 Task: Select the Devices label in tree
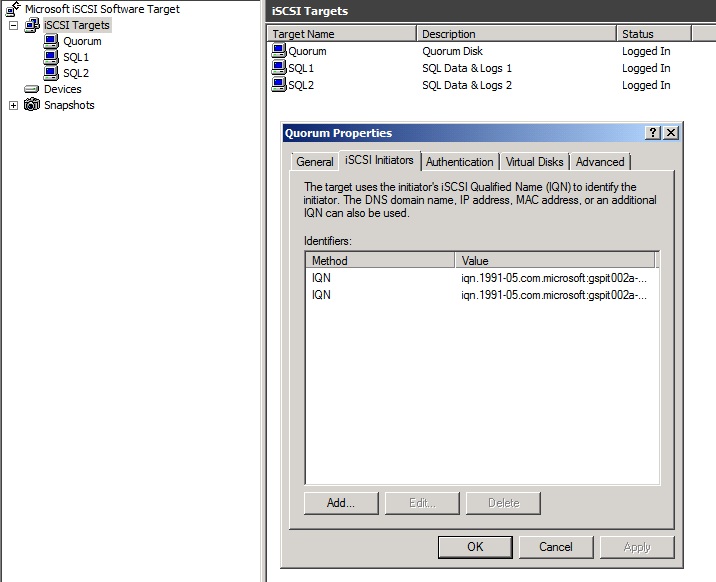tap(63, 89)
